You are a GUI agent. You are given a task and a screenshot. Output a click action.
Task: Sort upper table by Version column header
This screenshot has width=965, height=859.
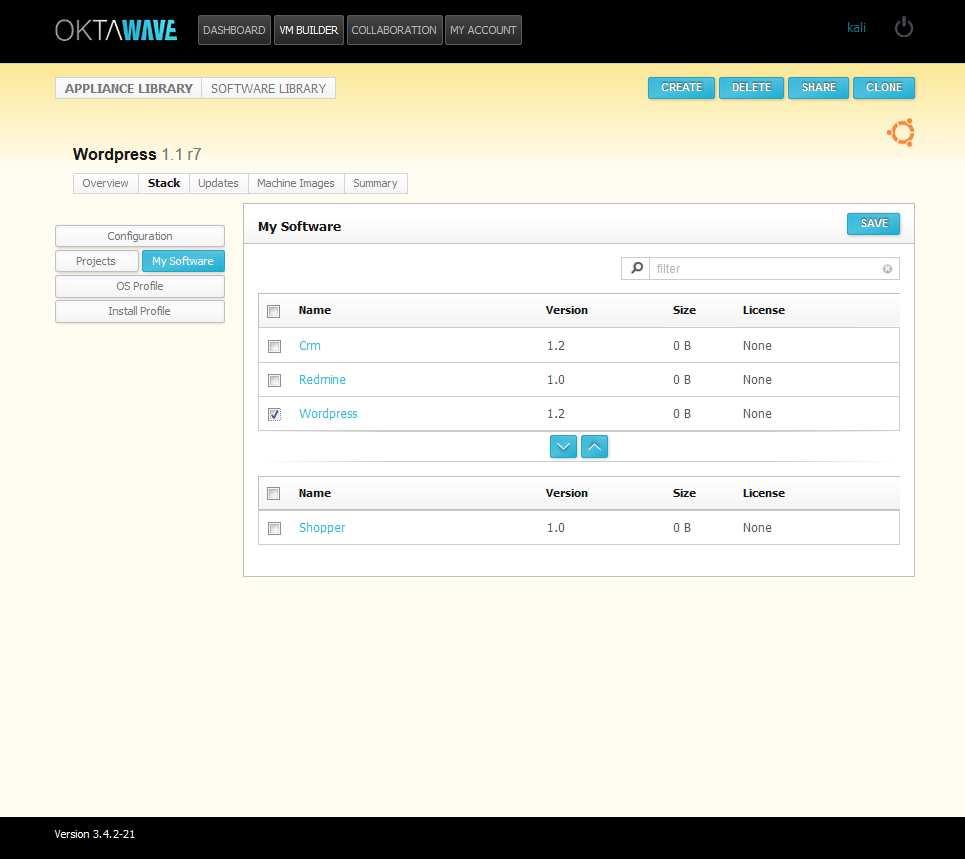[x=566, y=310]
